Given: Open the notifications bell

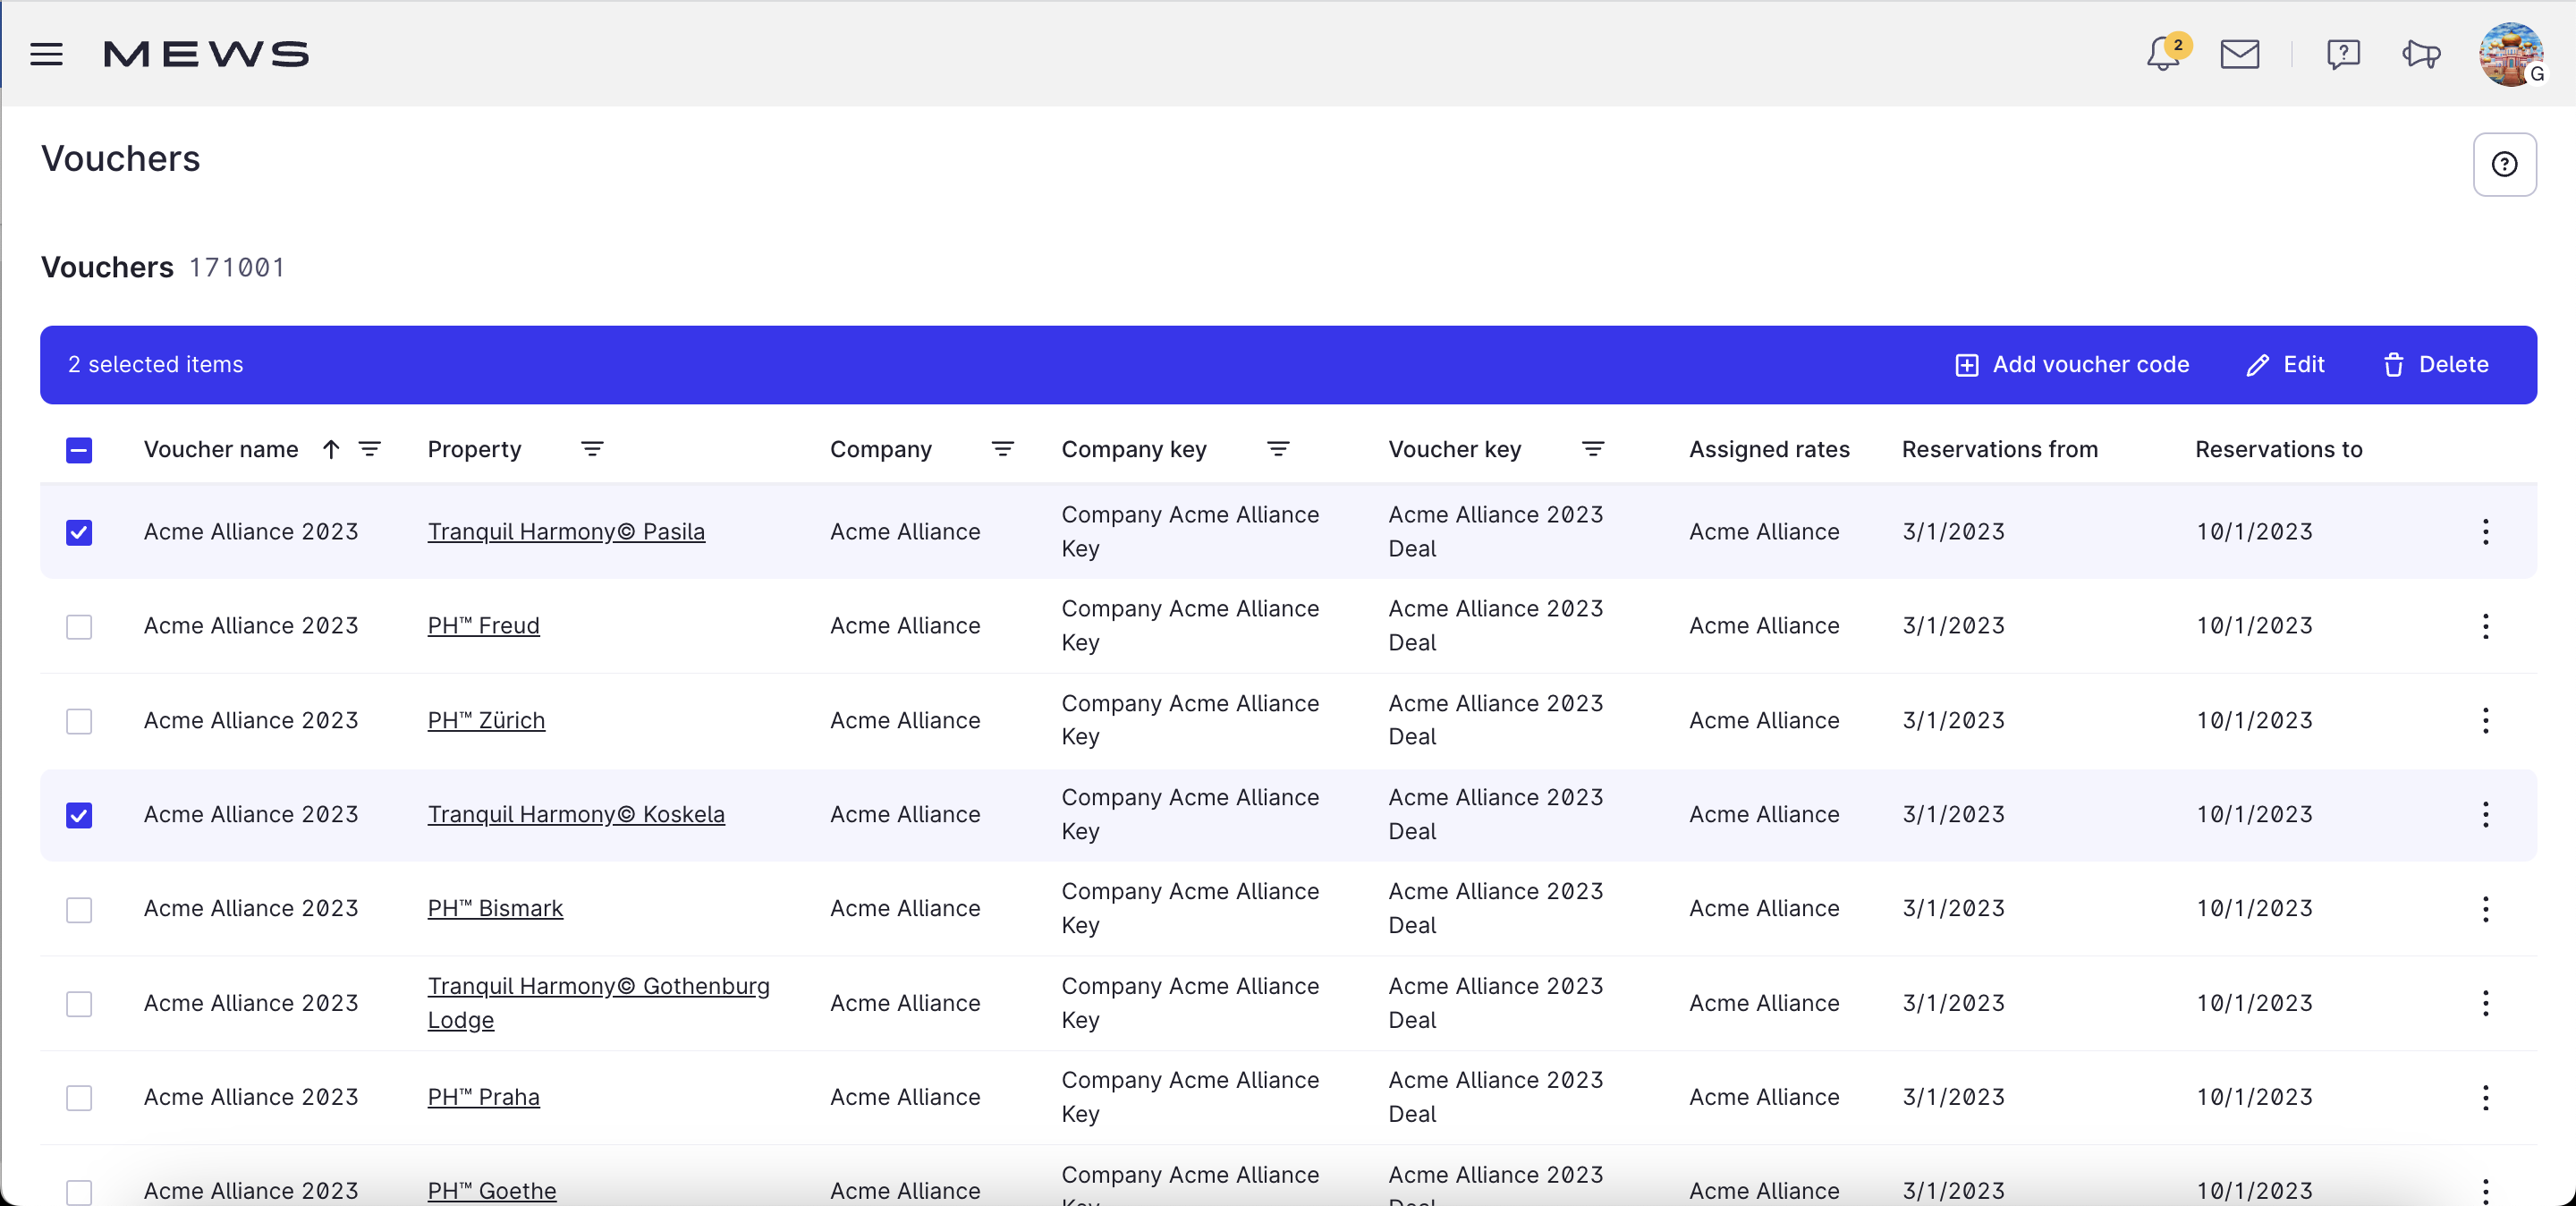Looking at the screenshot, I should click(x=2164, y=54).
